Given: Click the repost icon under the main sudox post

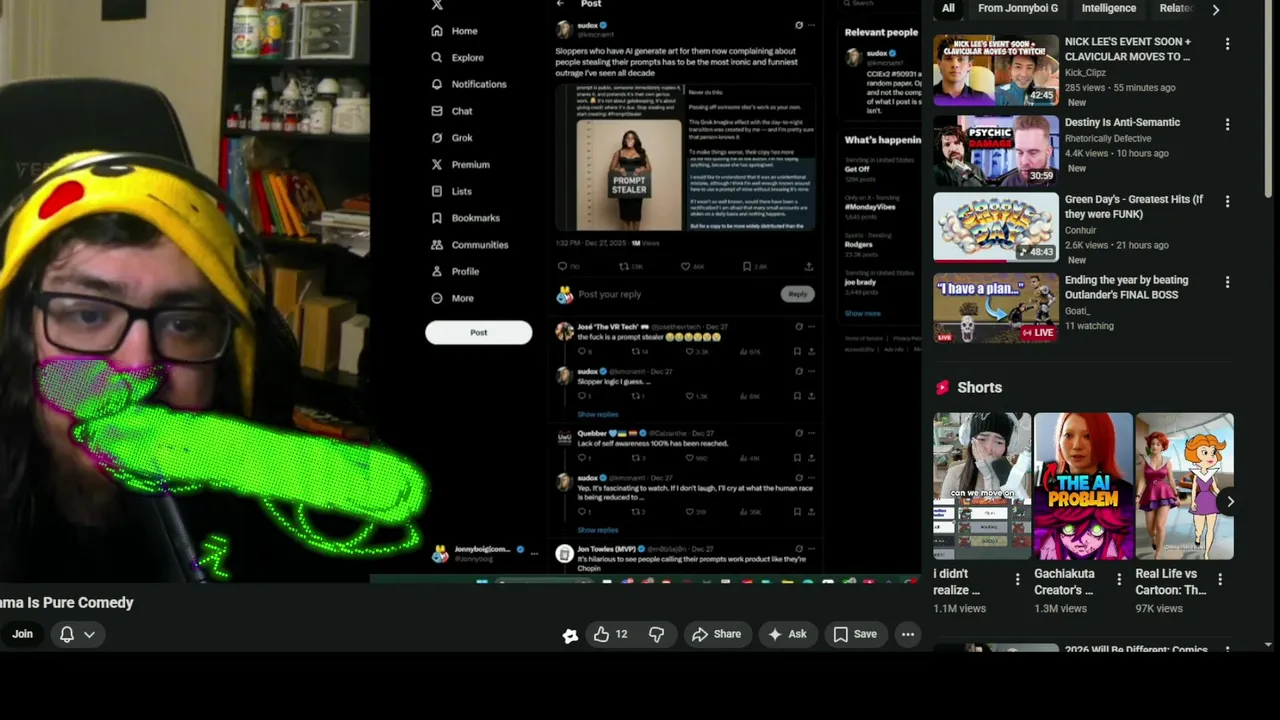Looking at the screenshot, I should [x=624, y=267].
